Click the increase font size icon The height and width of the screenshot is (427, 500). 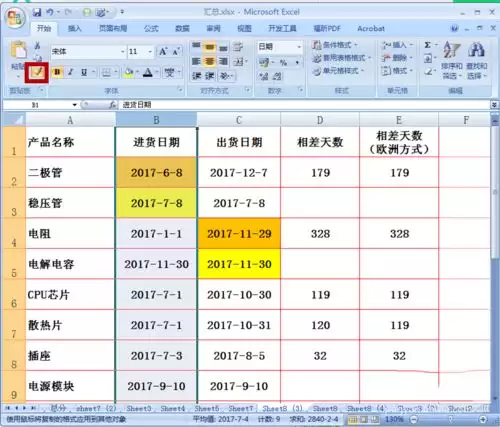(x=163, y=52)
